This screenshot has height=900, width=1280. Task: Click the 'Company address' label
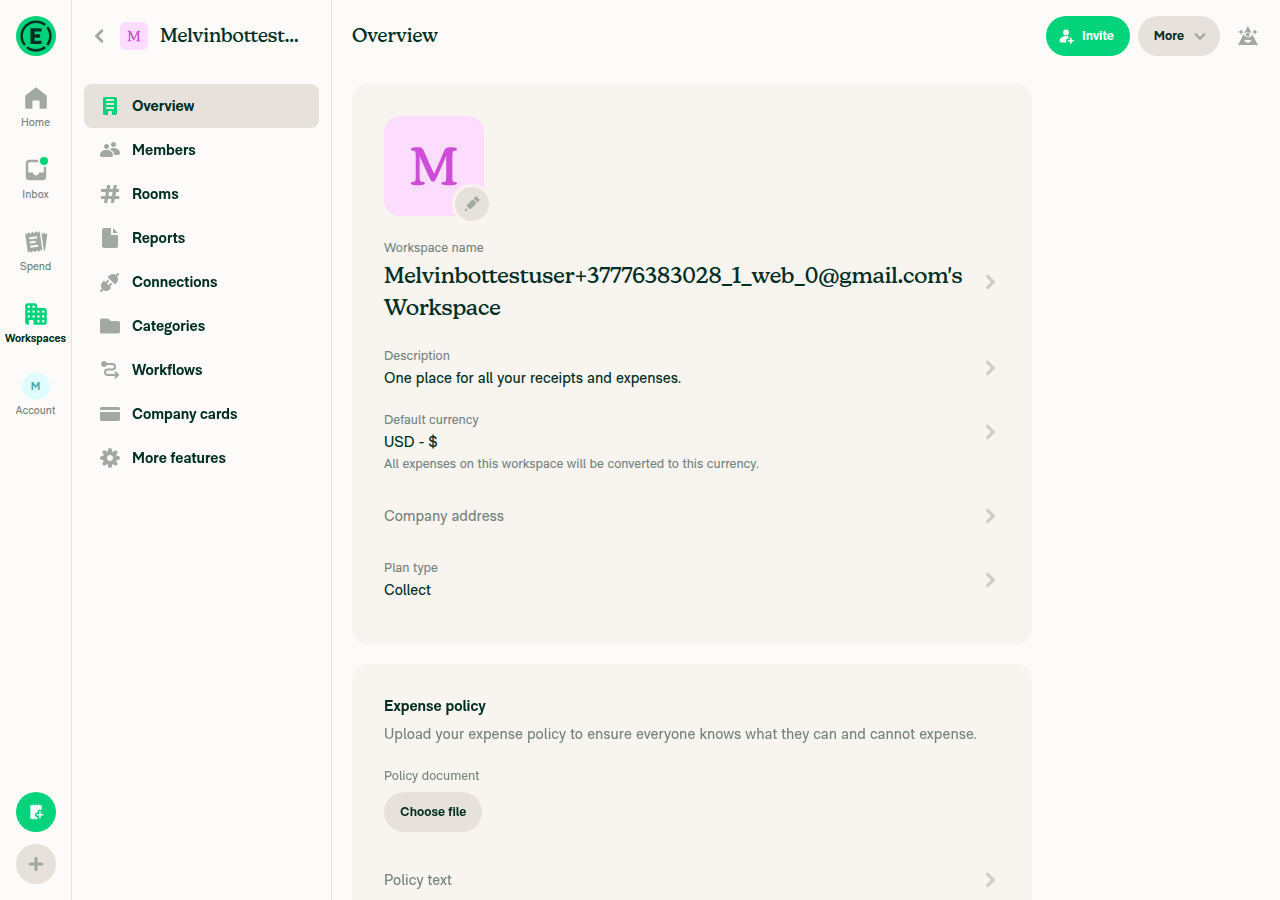[444, 516]
